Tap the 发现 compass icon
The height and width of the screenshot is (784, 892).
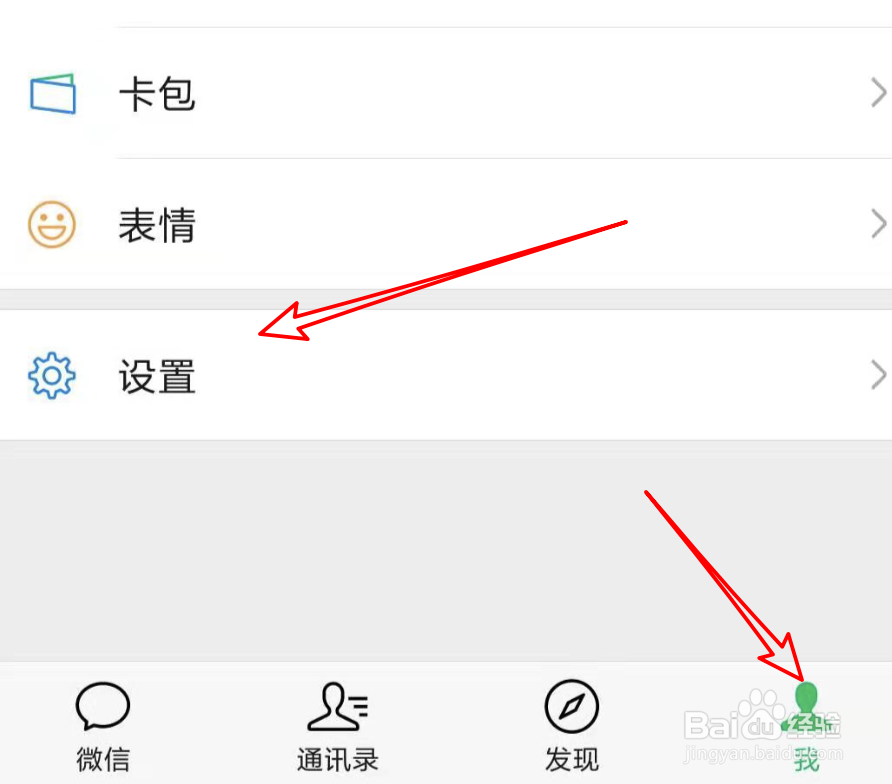point(572,706)
